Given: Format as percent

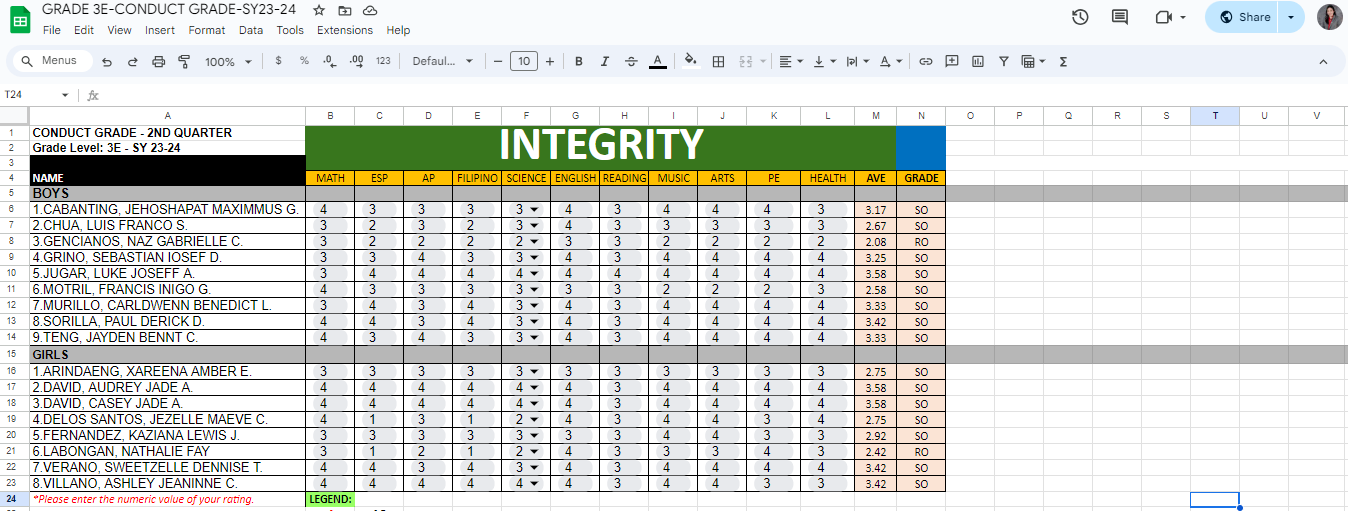Looking at the screenshot, I should 304,62.
